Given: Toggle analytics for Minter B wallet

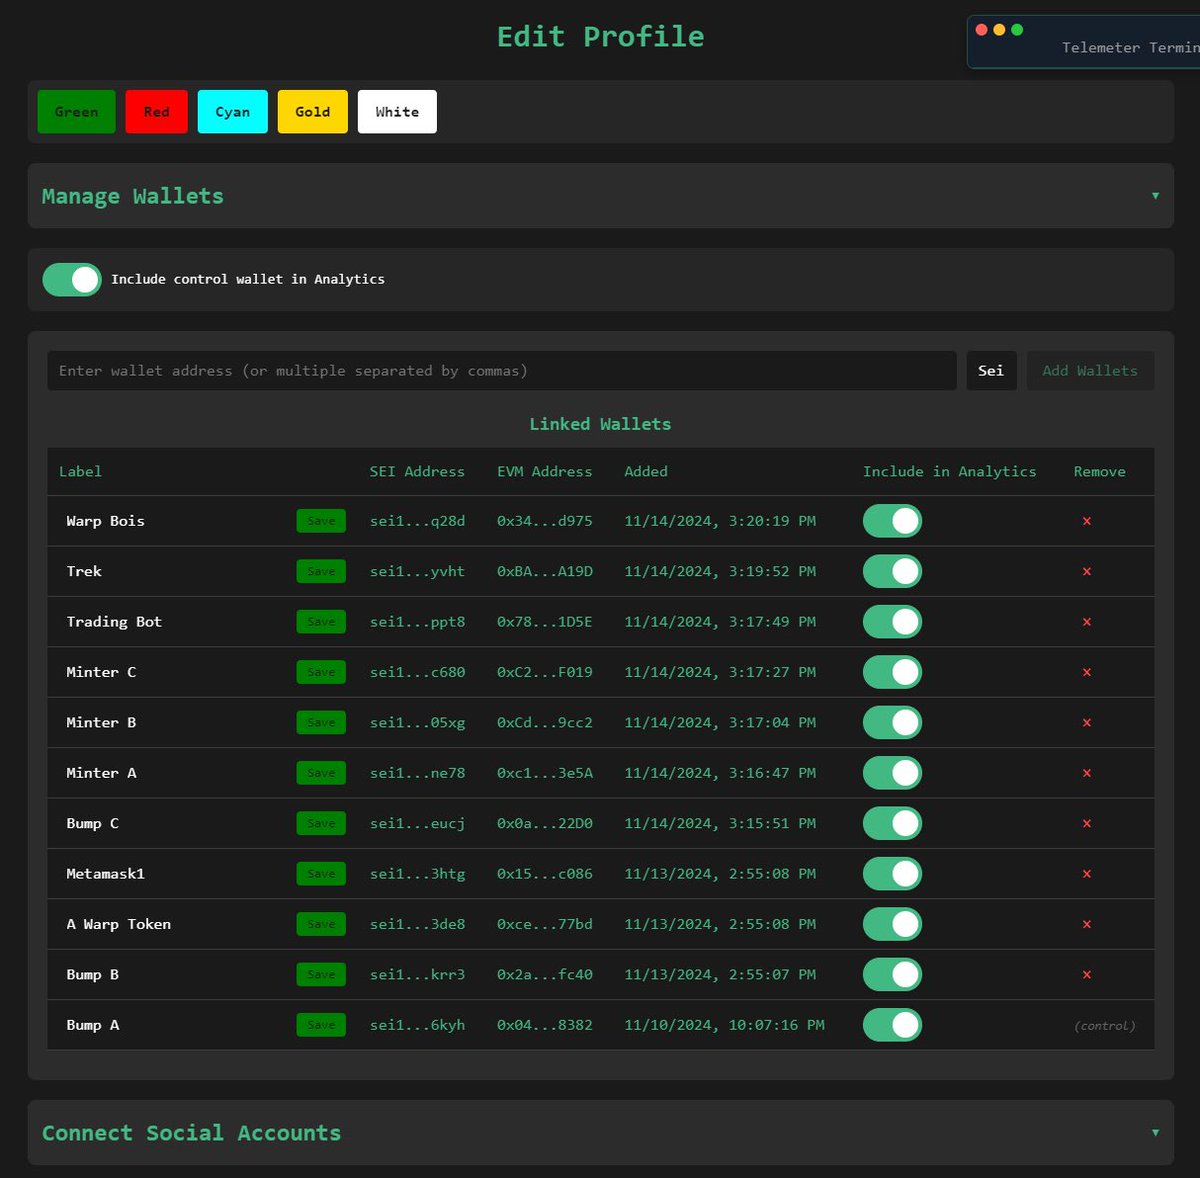Looking at the screenshot, I should [x=892, y=722].
